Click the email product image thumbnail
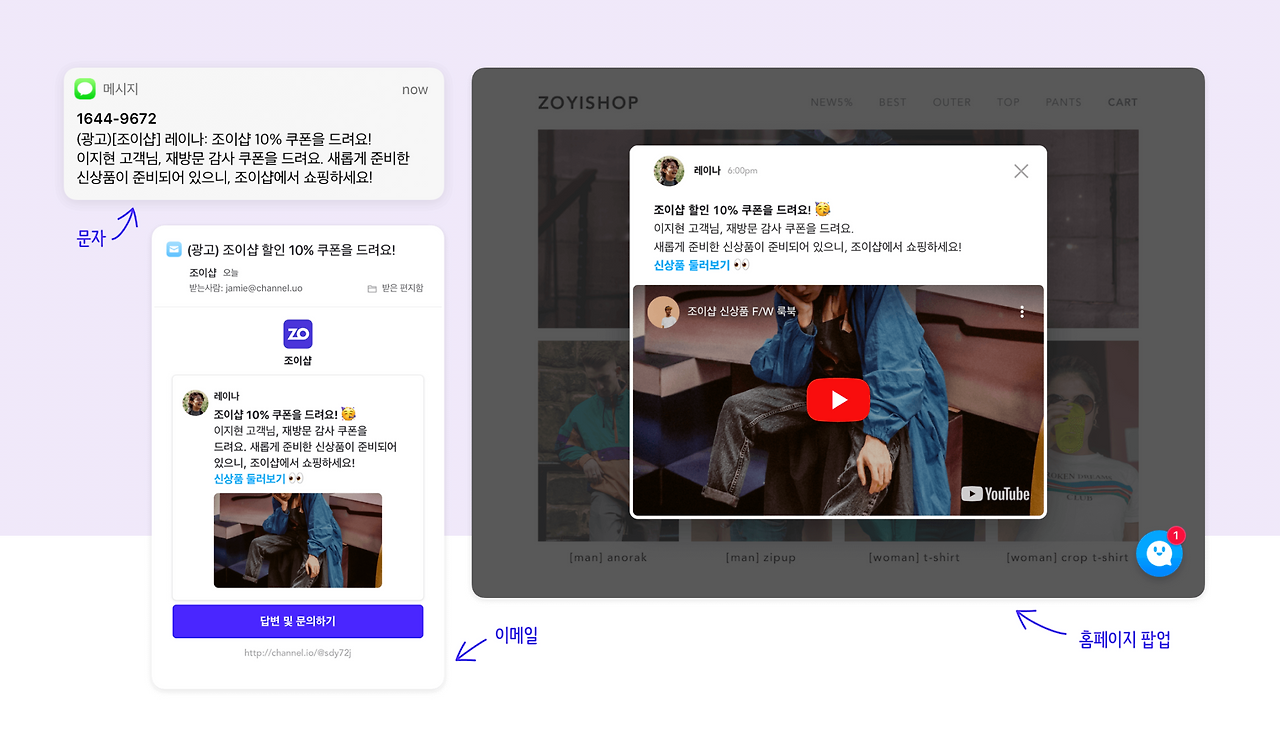Image resolution: width=1280 pixels, height=741 pixels. [x=298, y=540]
